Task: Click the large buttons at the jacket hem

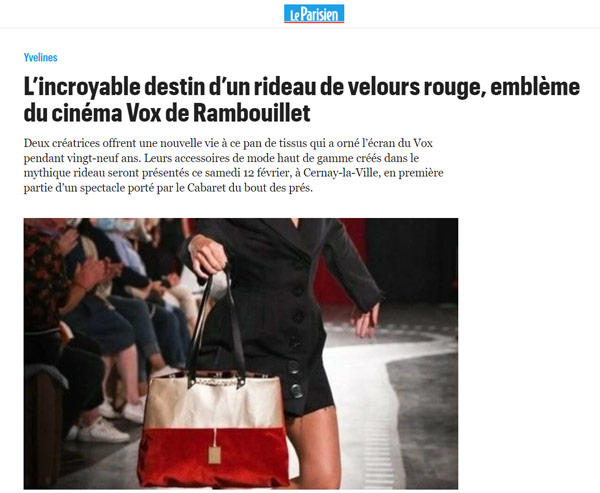Action: pos(295,379)
